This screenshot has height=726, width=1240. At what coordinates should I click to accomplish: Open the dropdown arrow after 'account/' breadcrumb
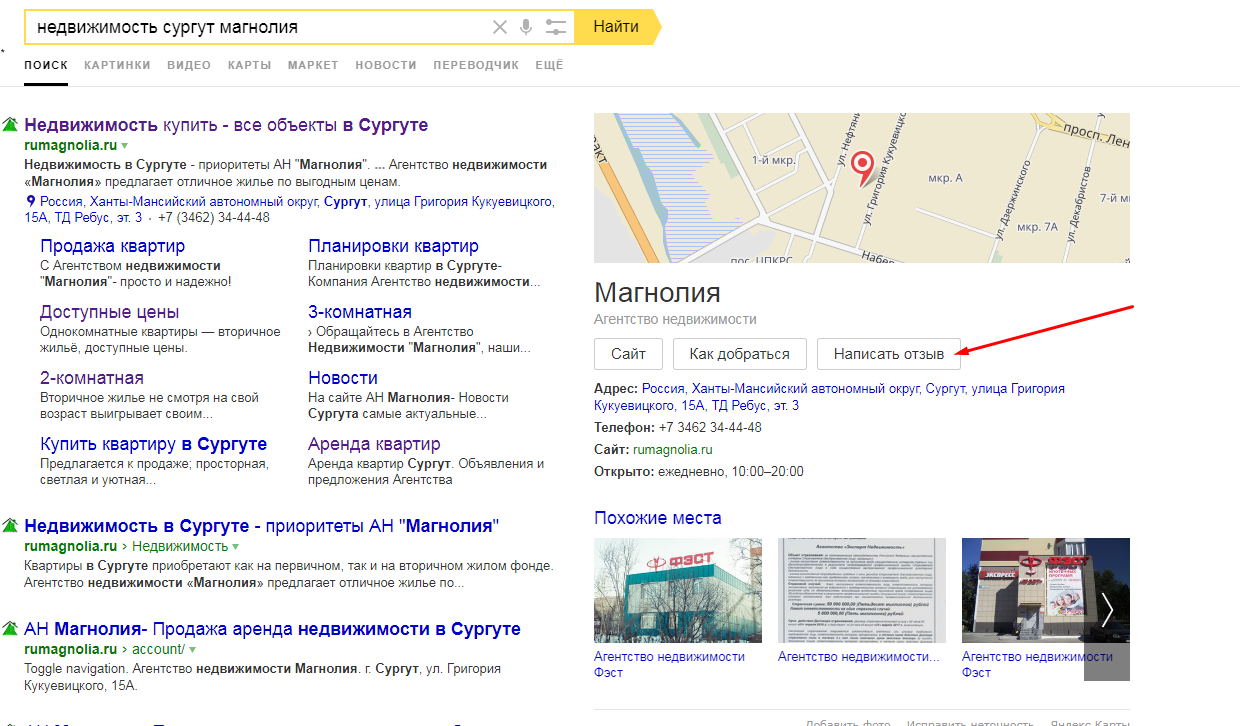(x=193, y=650)
